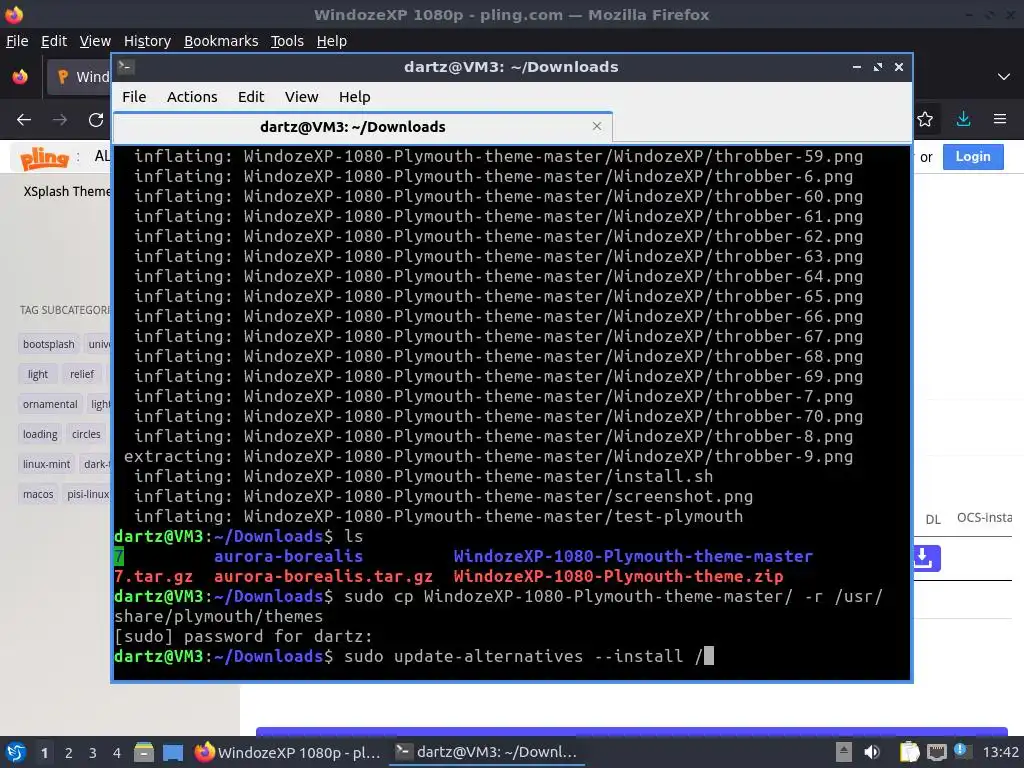Click the pling logo
This screenshot has width=1024, height=768.
tap(44, 157)
